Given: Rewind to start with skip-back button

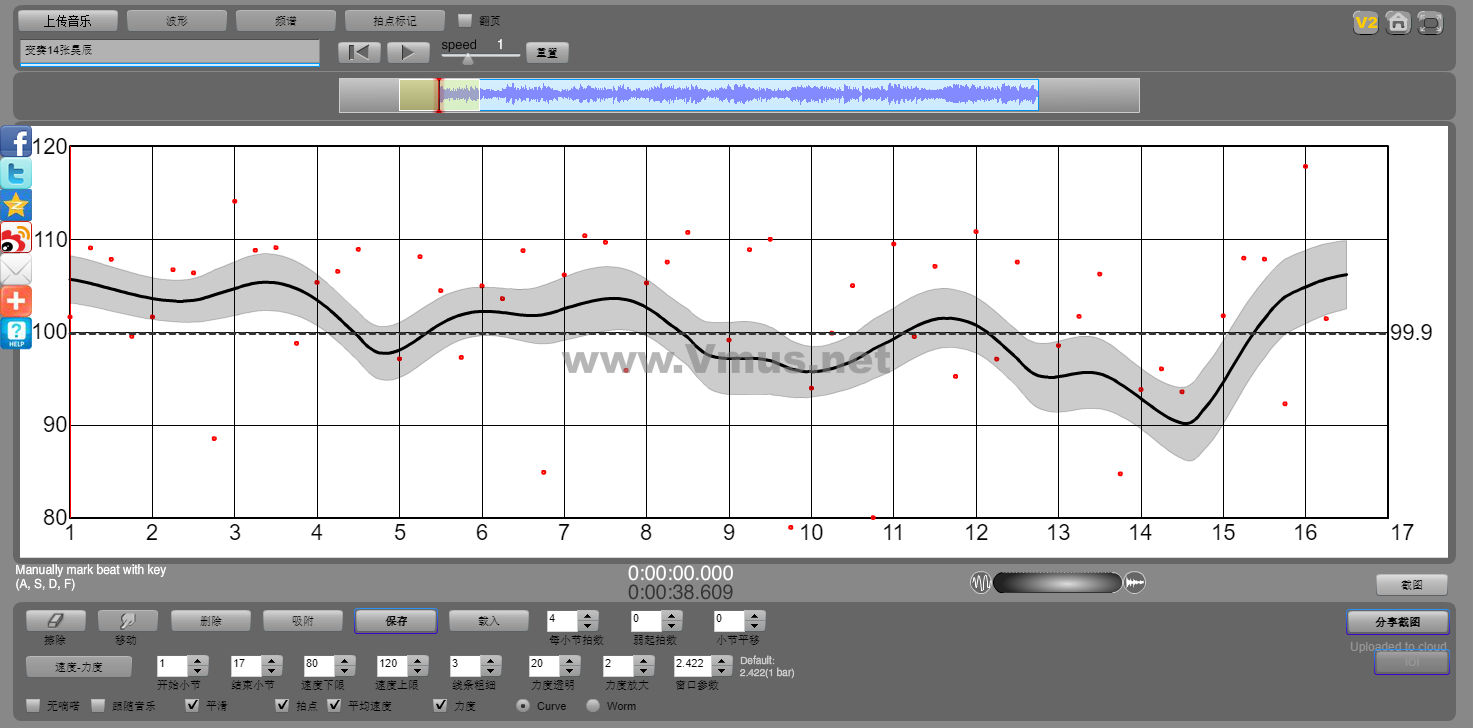Looking at the screenshot, I should (360, 52).
